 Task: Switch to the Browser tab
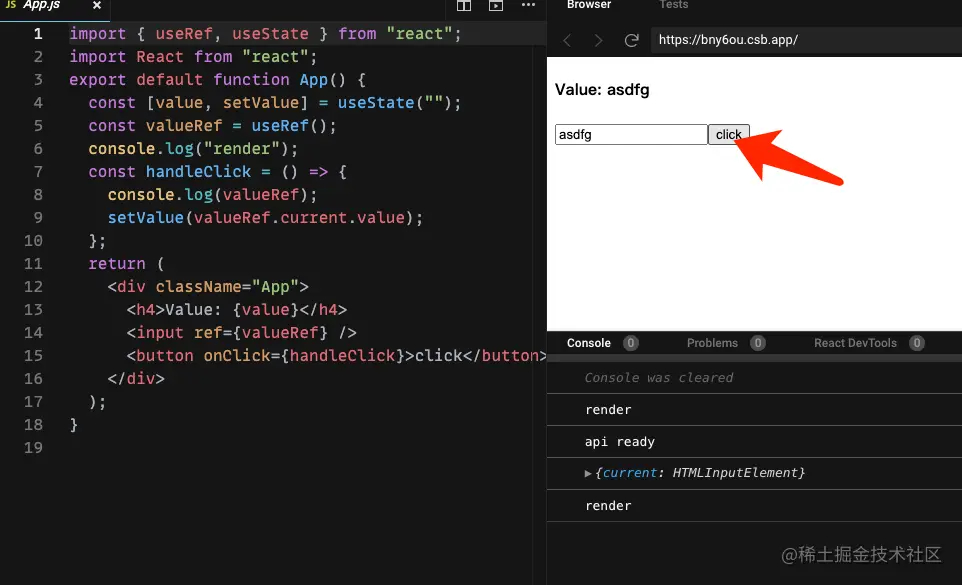pyautogui.click(x=588, y=5)
